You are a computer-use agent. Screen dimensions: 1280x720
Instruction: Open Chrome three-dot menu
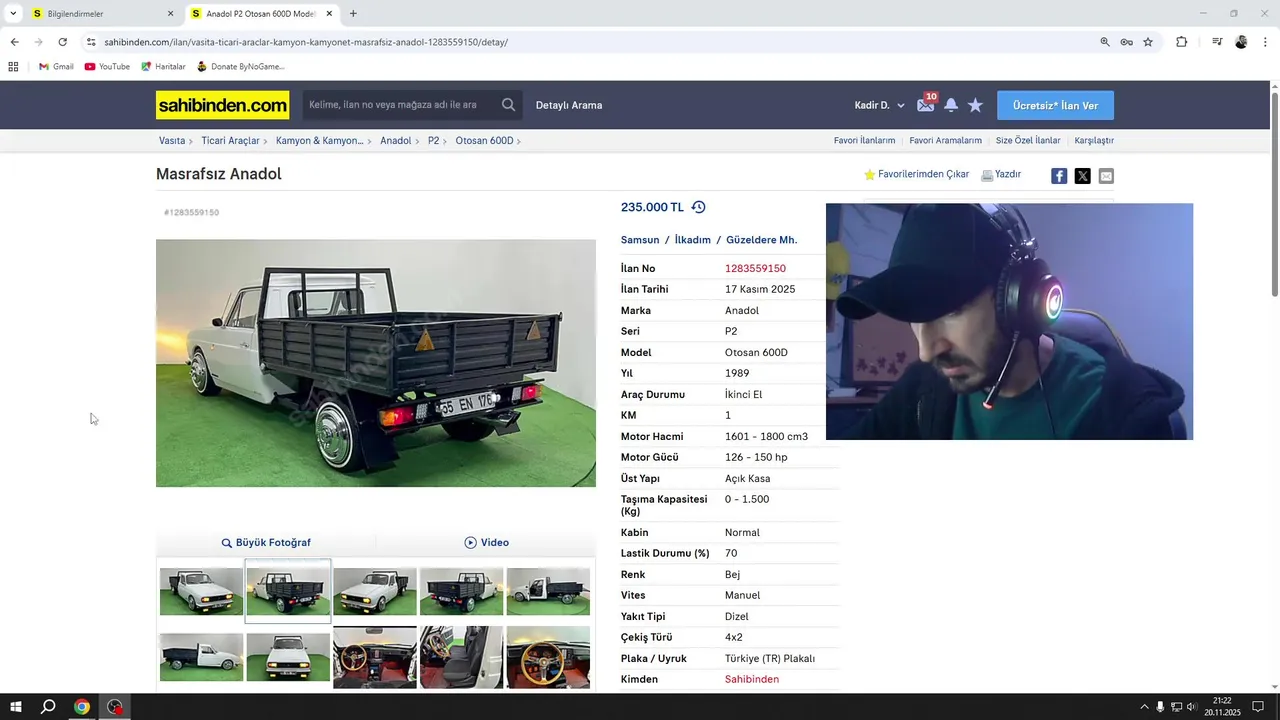[x=1265, y=42]
